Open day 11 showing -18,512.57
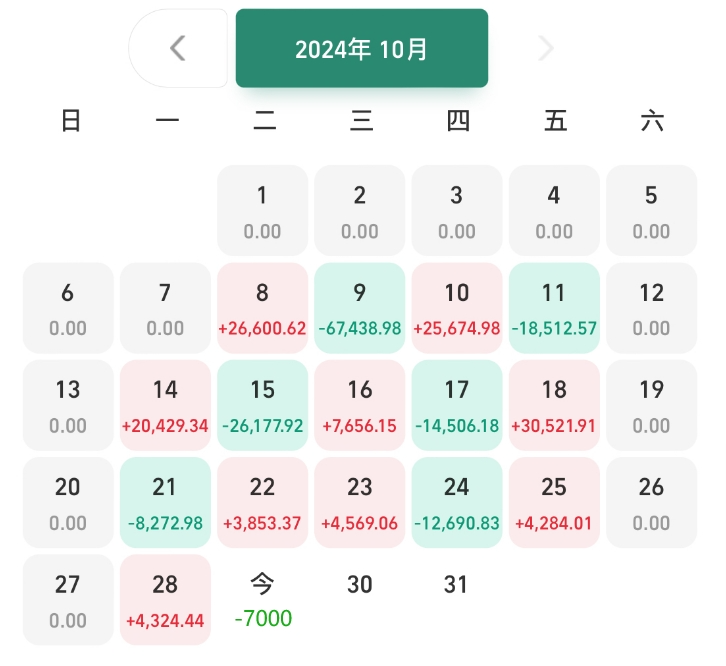726x666 pixels. [554, 308]
